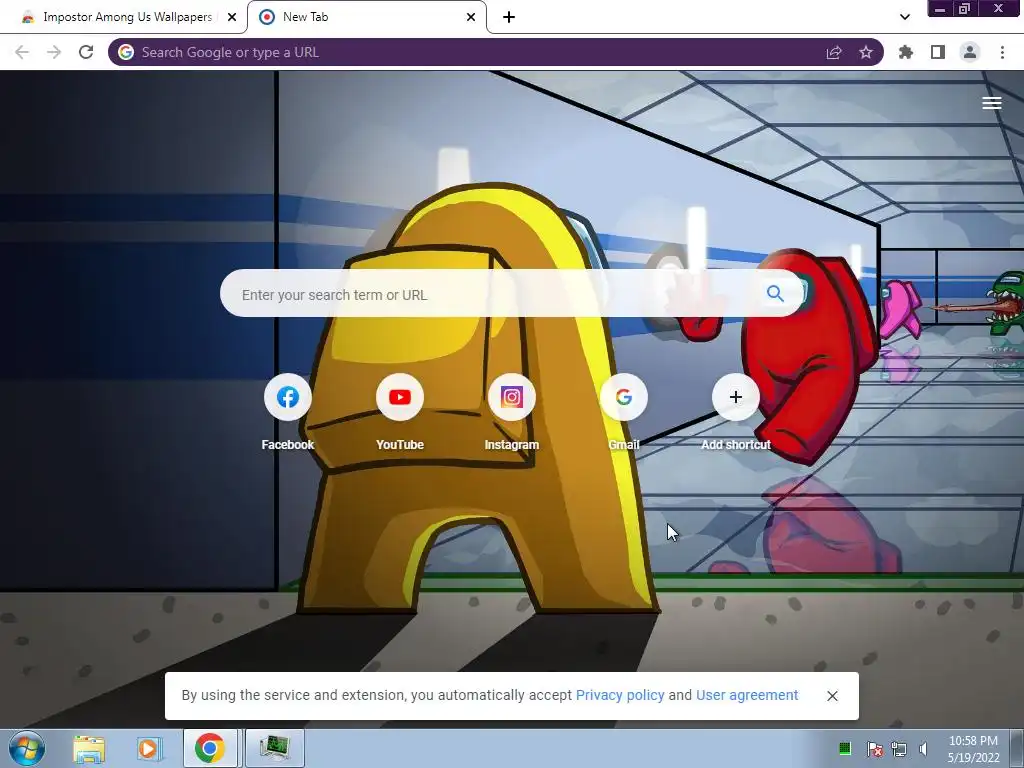Open the Chrome profile avatar
The image size is (1024, 768).
pyautogui.click(x=970, y=52)
